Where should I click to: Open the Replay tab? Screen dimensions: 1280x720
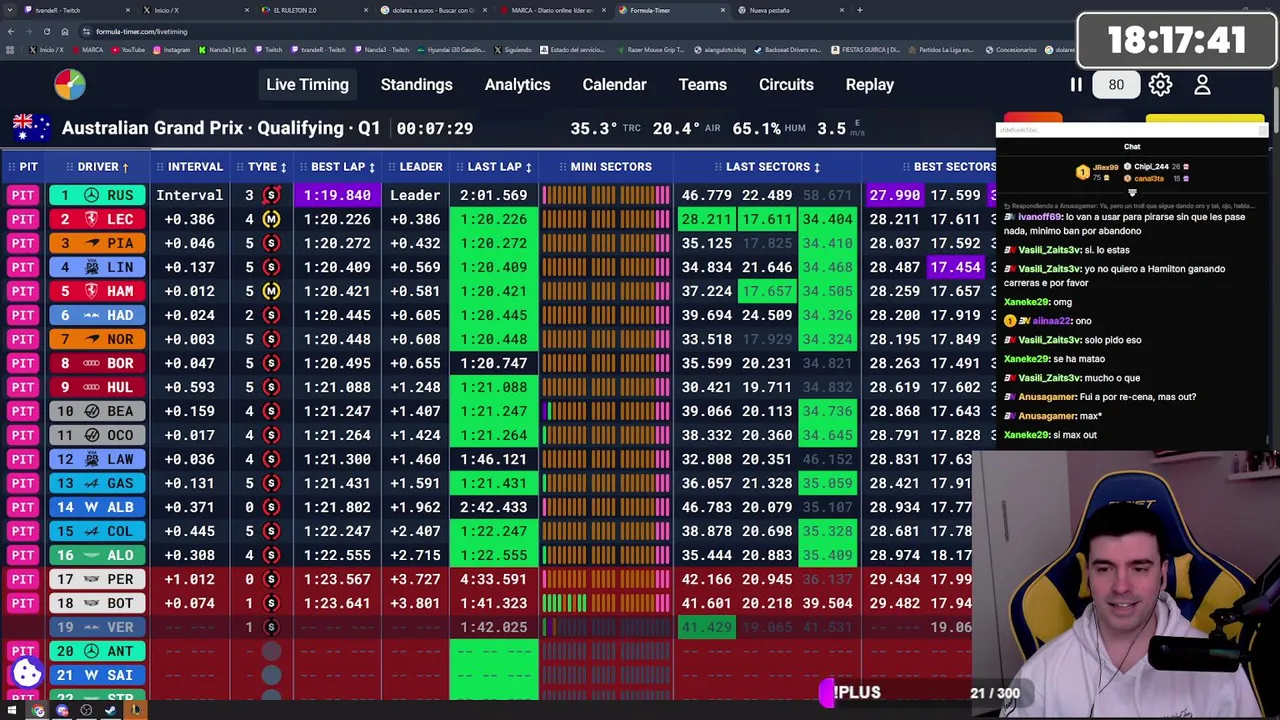click(x=869, y=85)
